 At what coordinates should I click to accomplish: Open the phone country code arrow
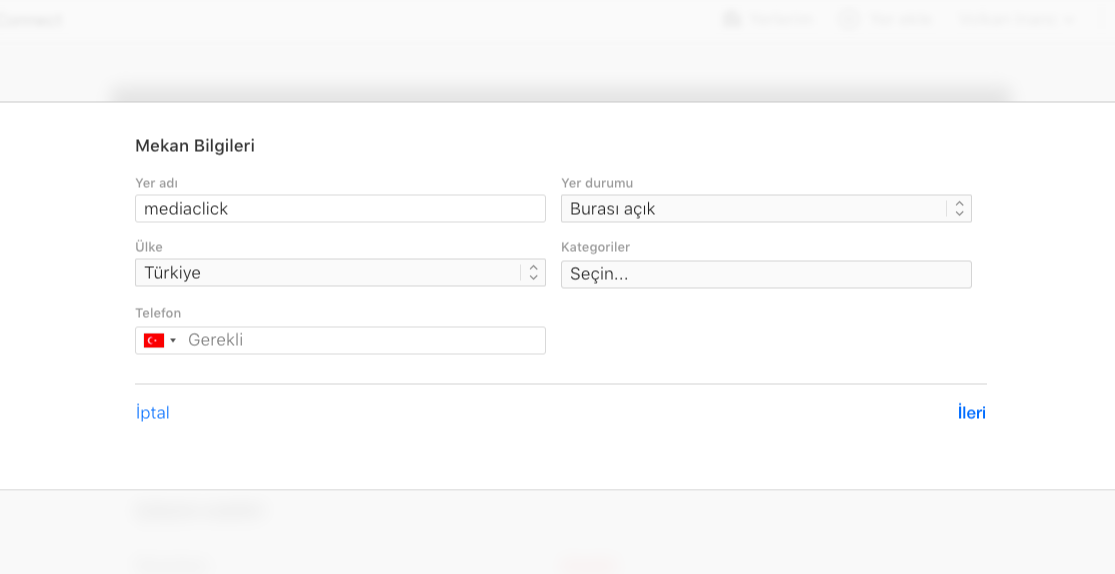pos(173,341)
